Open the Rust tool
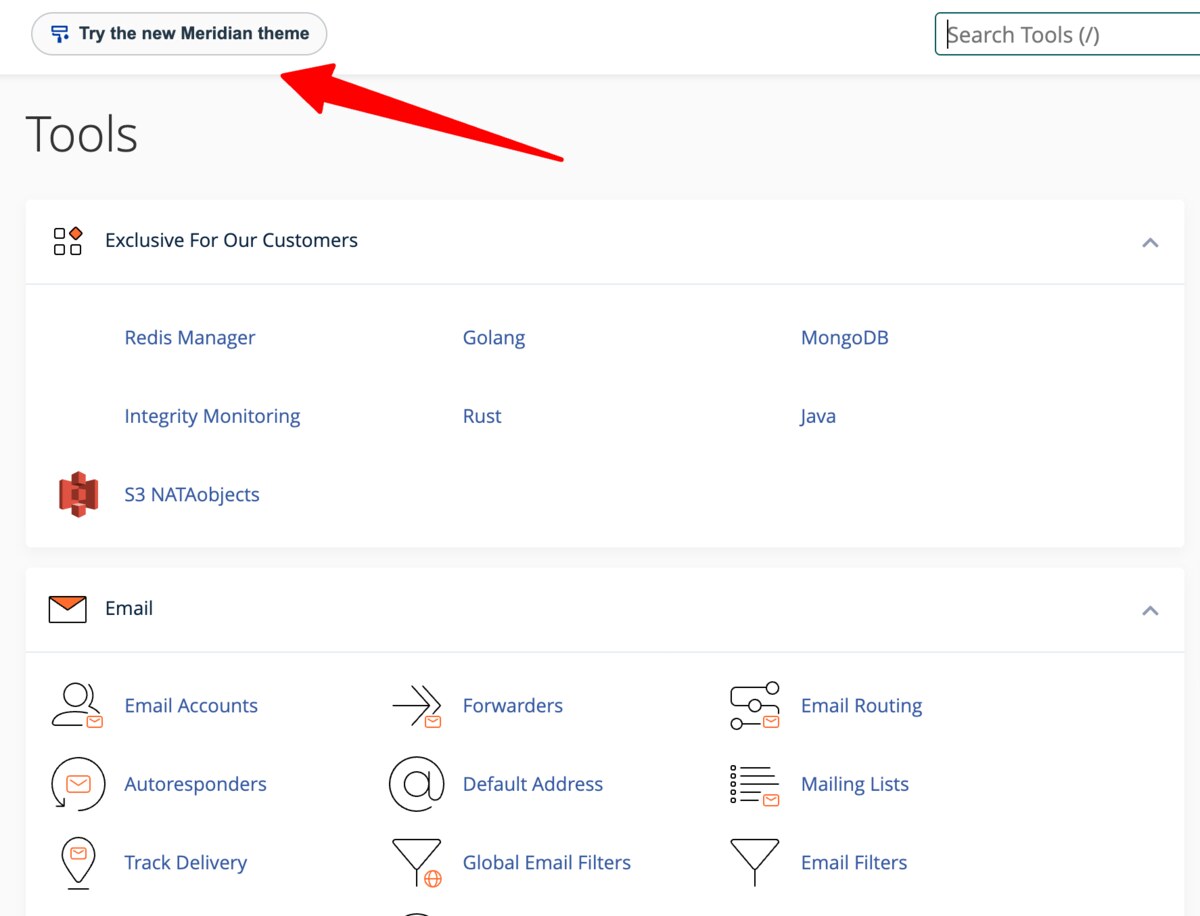 [x=482, y=416]
